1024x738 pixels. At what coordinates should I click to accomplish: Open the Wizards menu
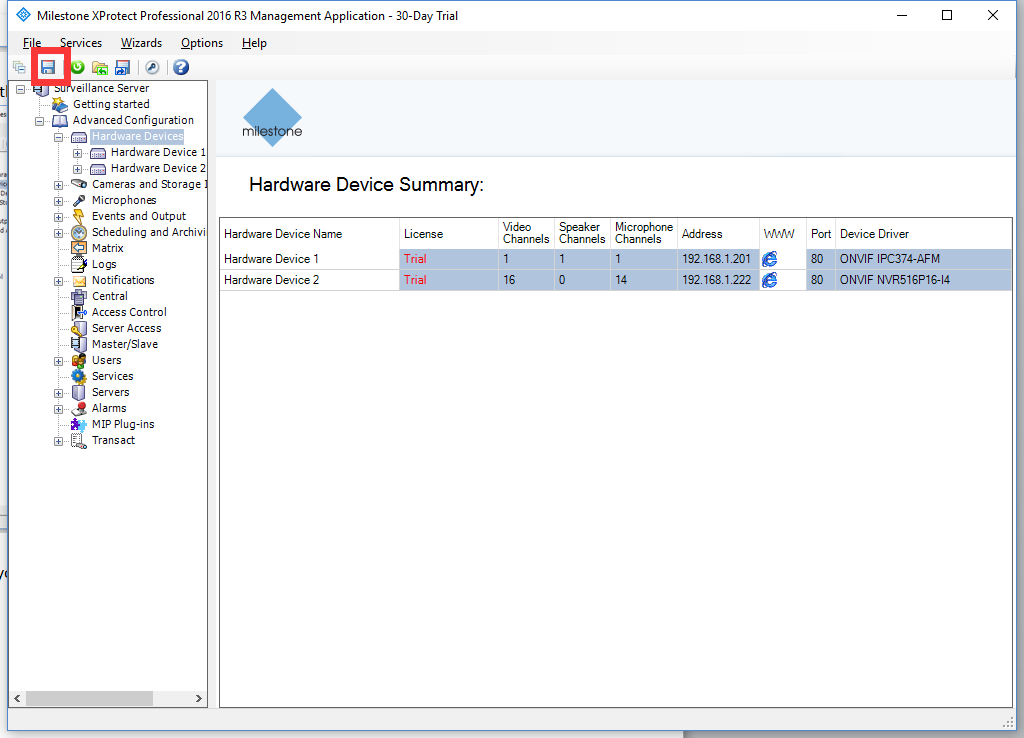(x=141, y=43)
